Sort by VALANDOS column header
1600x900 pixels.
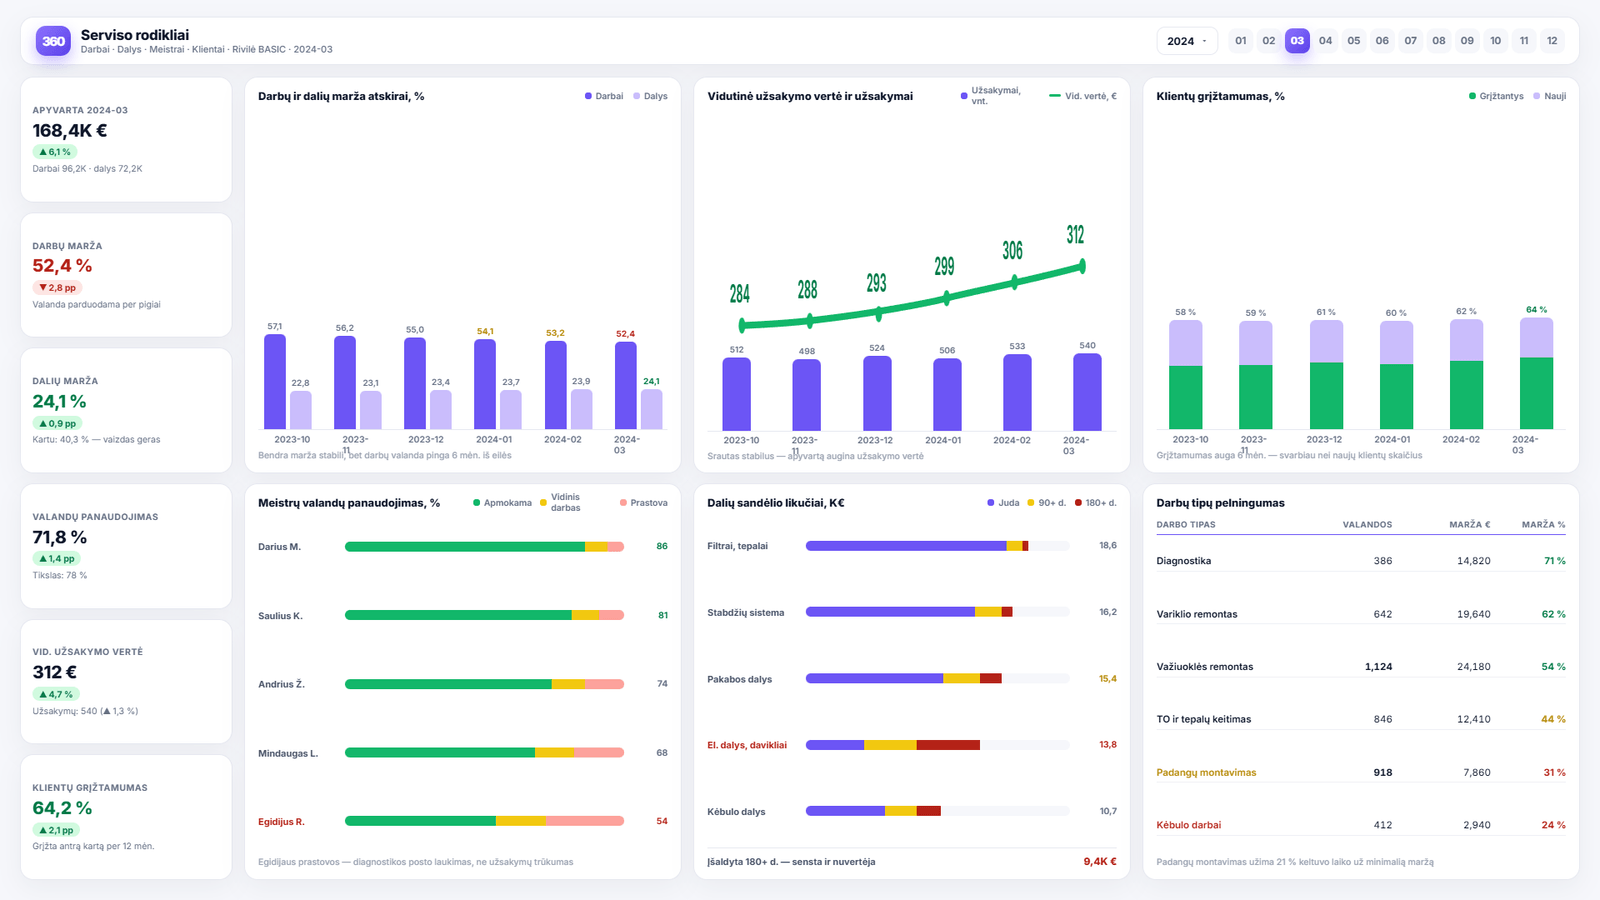pyautogui.click(x=1367, y=524)
